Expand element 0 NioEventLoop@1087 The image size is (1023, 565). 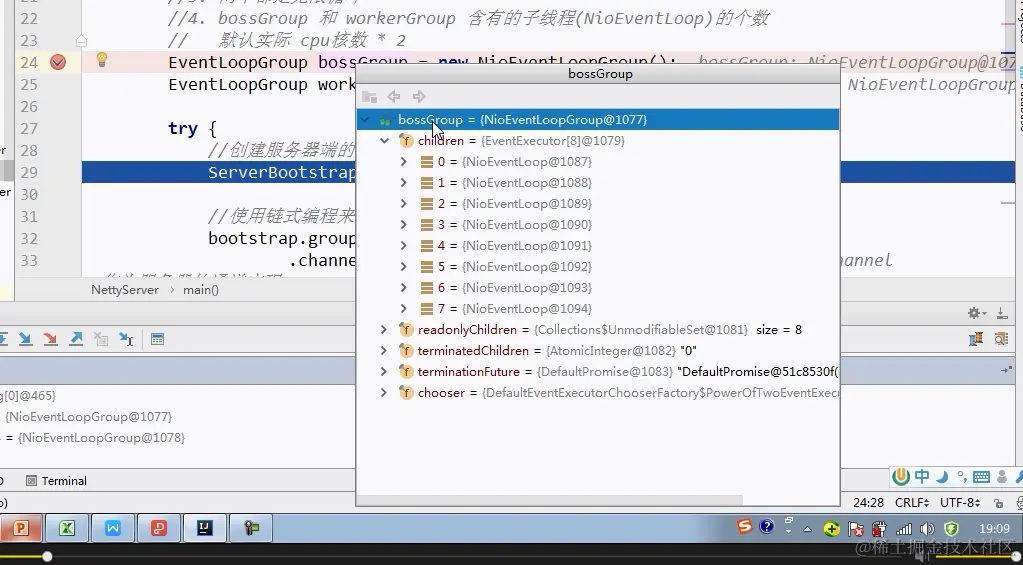point(403,162)
